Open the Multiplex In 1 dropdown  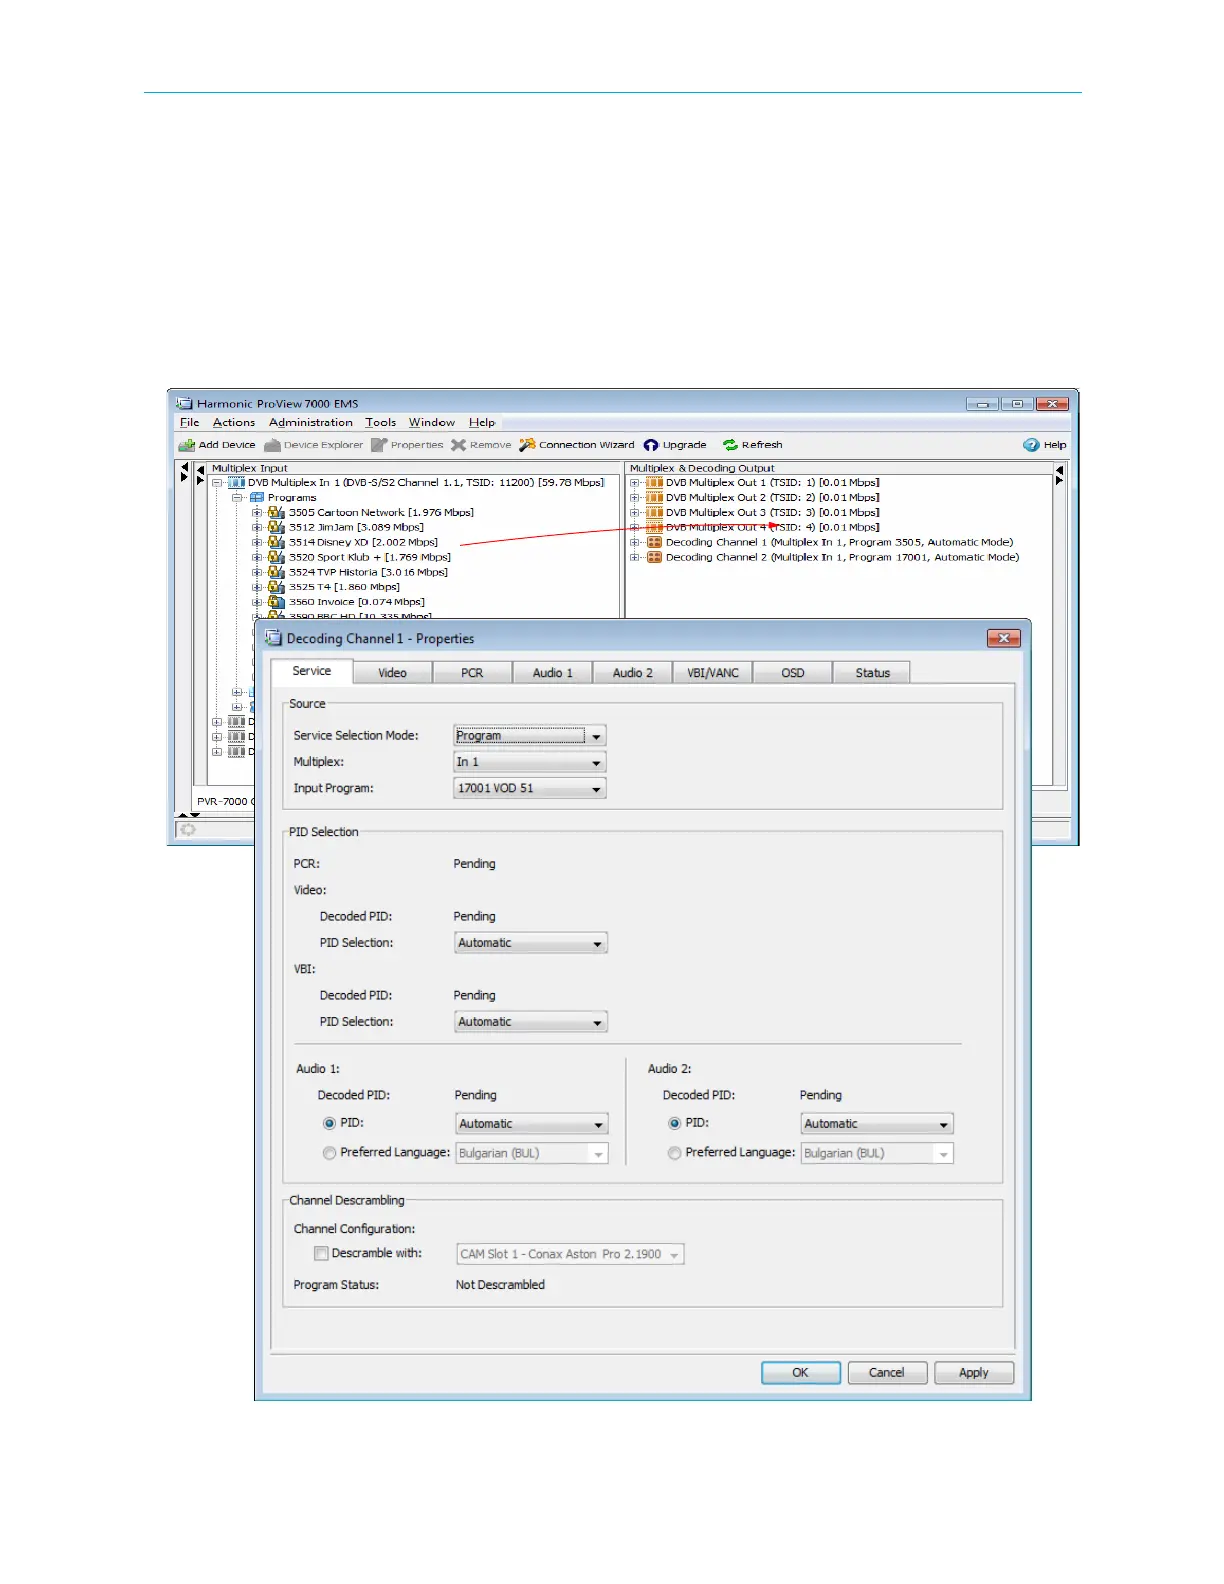tap(530, 762)
